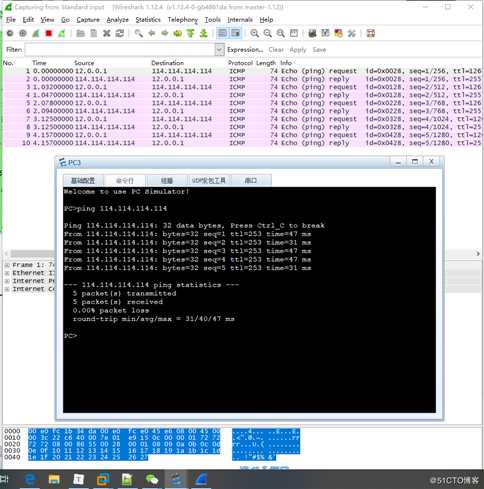Open display filters dialog icon

pyautogui.click(x=325, y=33)
